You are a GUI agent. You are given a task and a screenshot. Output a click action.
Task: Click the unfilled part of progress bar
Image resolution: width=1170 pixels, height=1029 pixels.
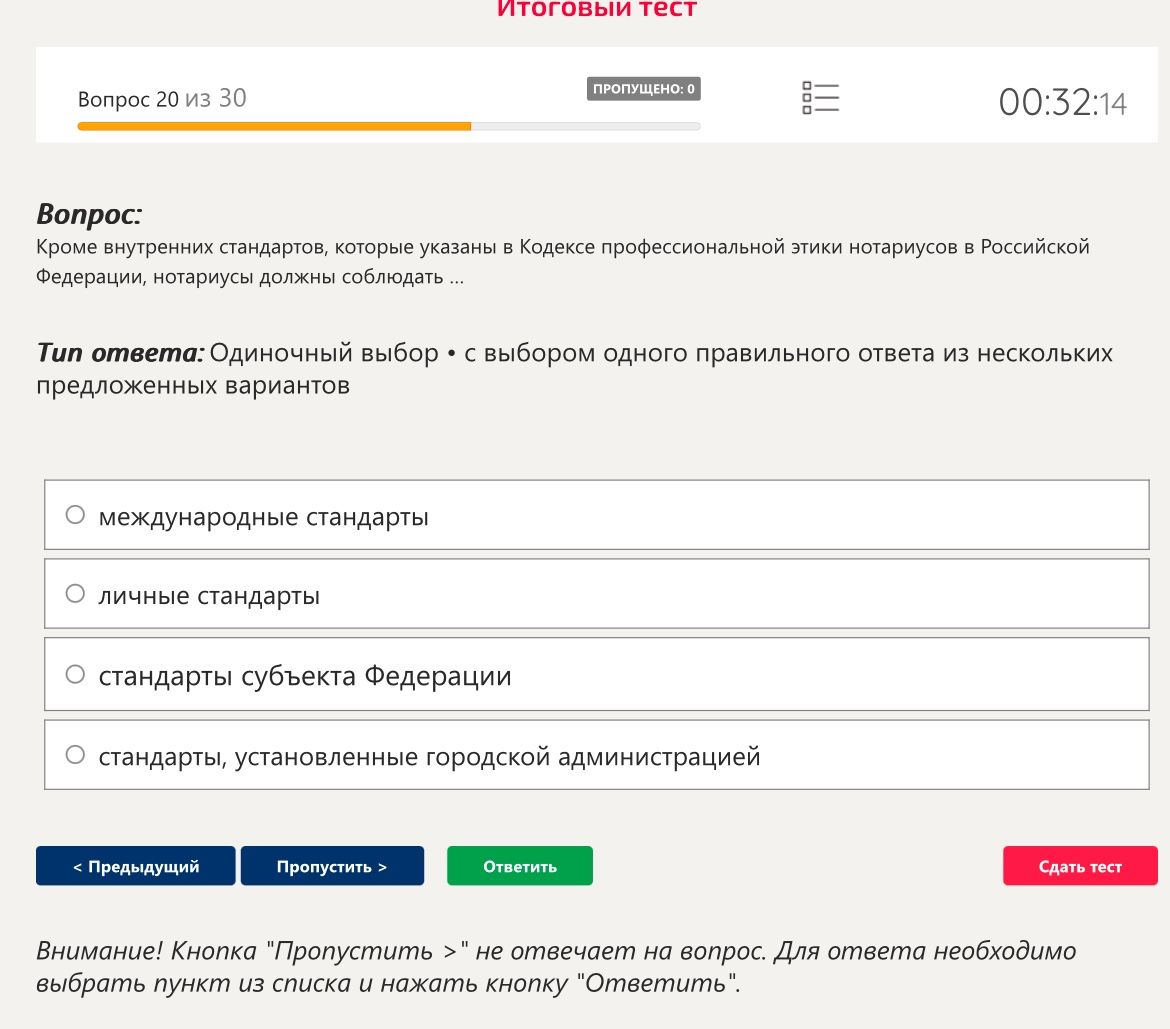pyautogui.click(x=586, y=127)
